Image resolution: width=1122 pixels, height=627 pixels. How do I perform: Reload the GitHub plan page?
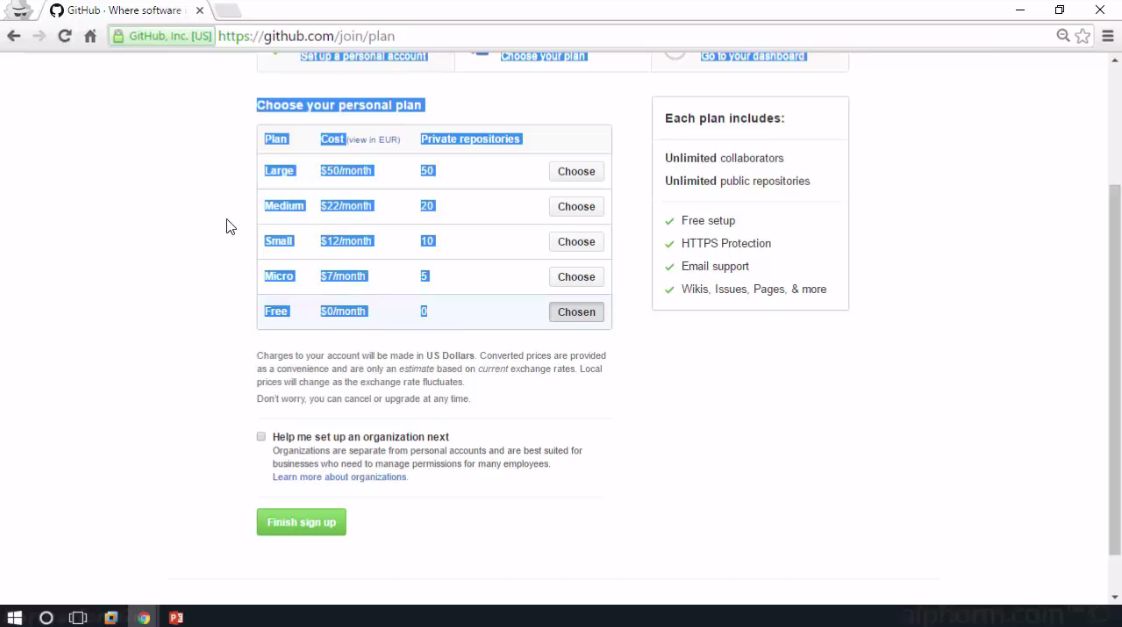(x=64, y=36)
